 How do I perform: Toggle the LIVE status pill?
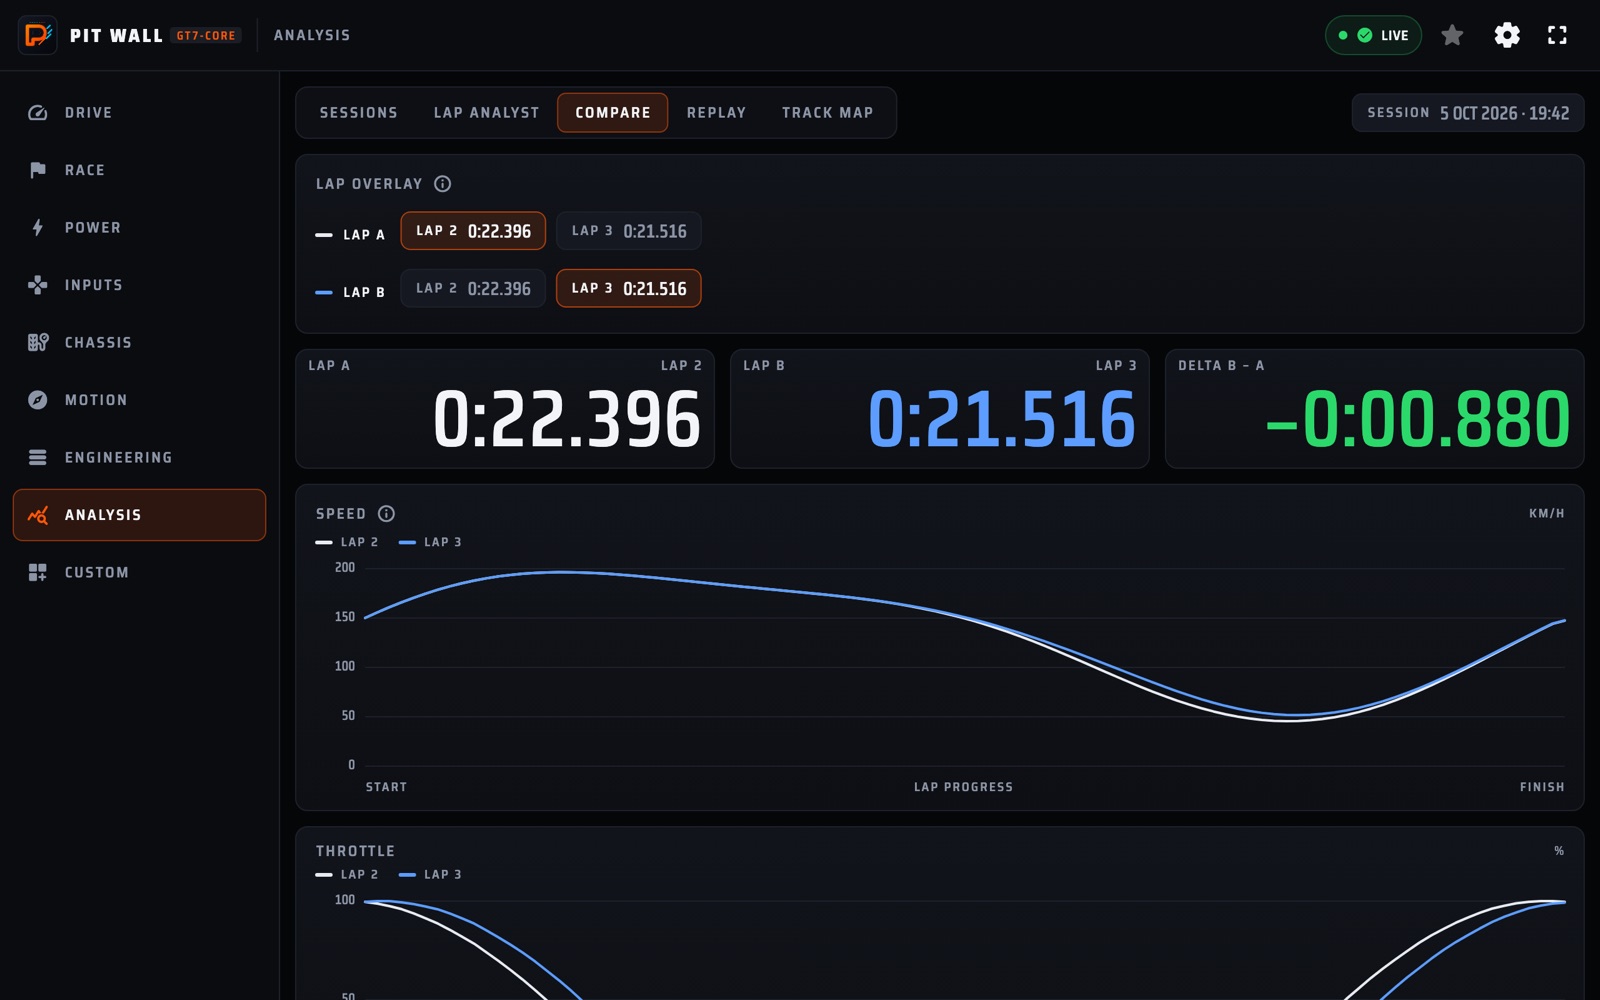(x=1373, y=35)
